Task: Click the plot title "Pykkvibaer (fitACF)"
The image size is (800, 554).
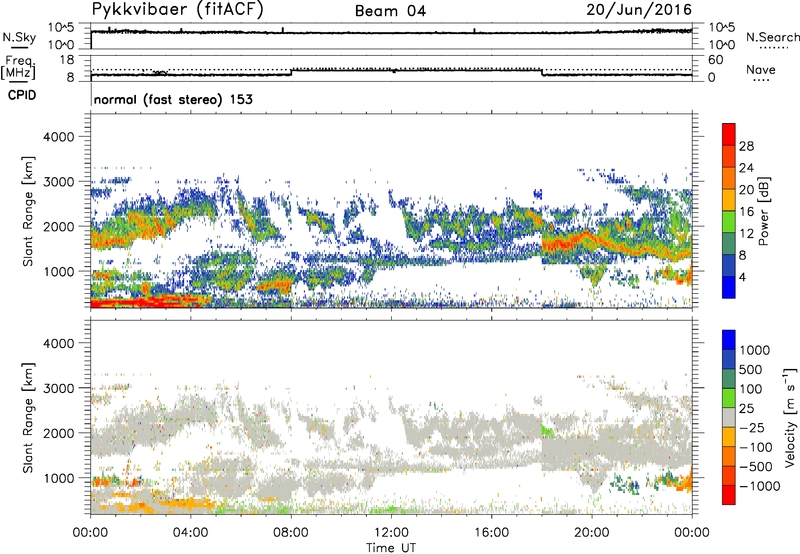Action: (178, 10)
